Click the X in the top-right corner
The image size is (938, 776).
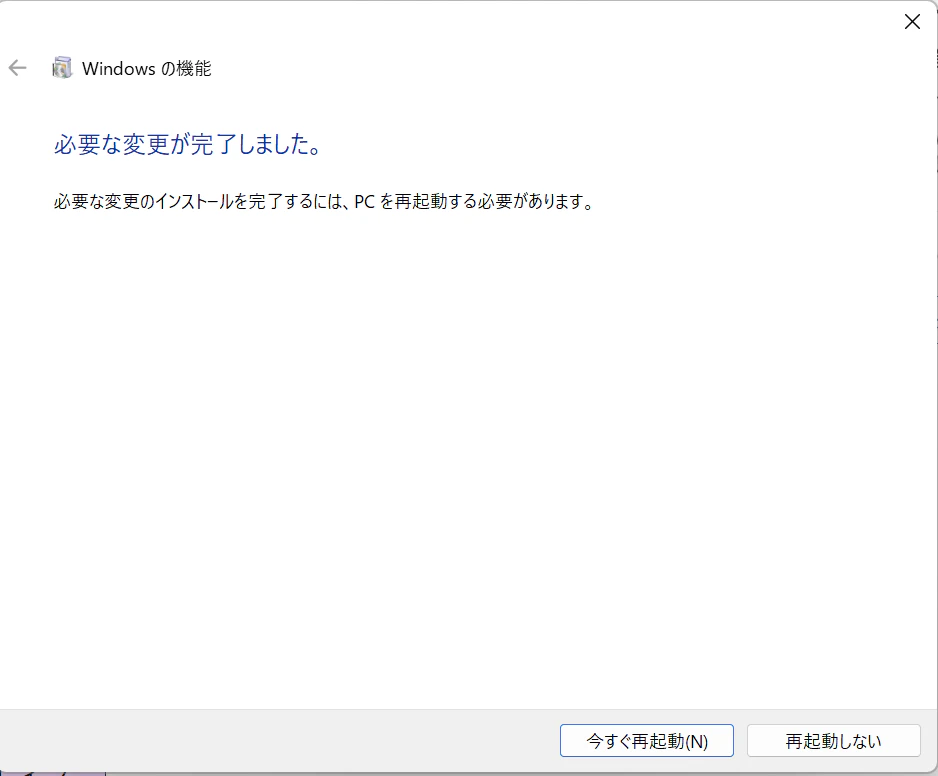pyautogui.click(x=911, y=21)
